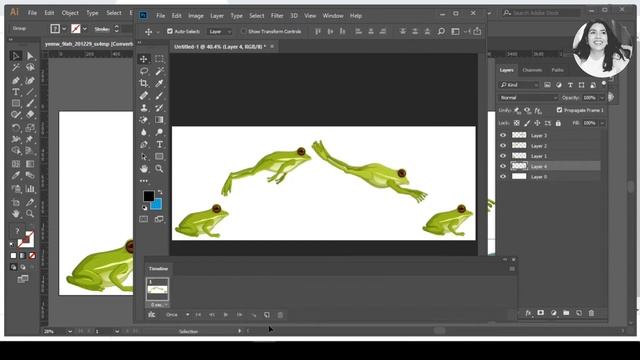Toggle the Auto-Select checkbox
640x360 pixels.
coord(170,31)
